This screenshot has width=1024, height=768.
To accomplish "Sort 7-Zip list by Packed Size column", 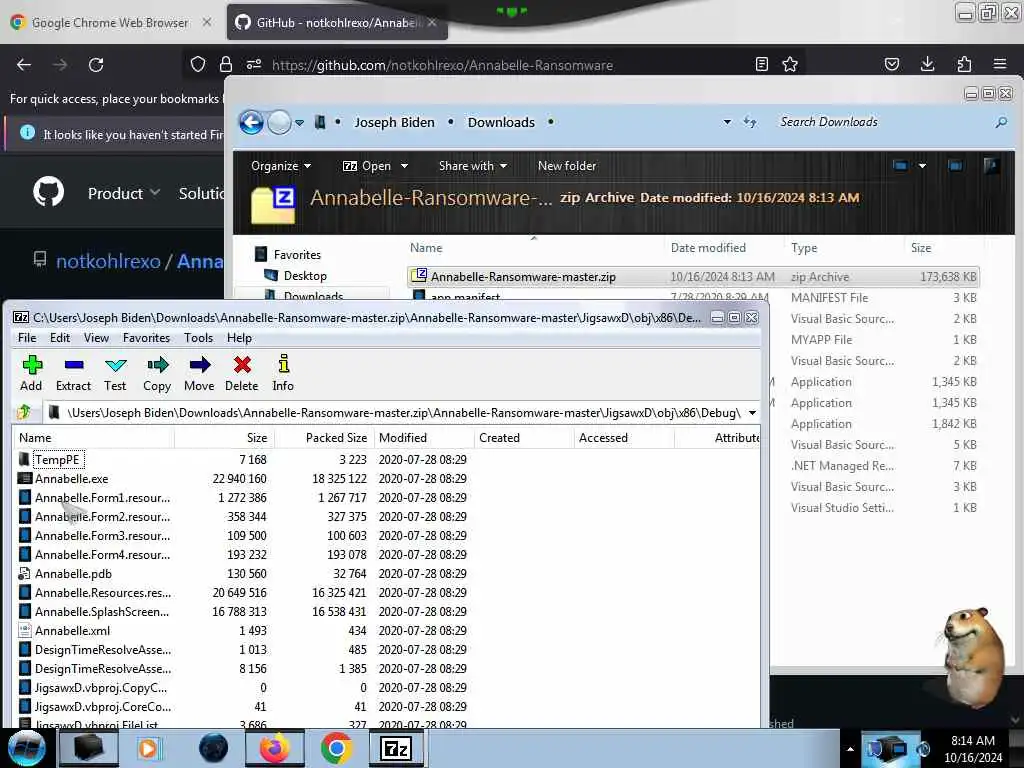I will [x=324, y=438].
